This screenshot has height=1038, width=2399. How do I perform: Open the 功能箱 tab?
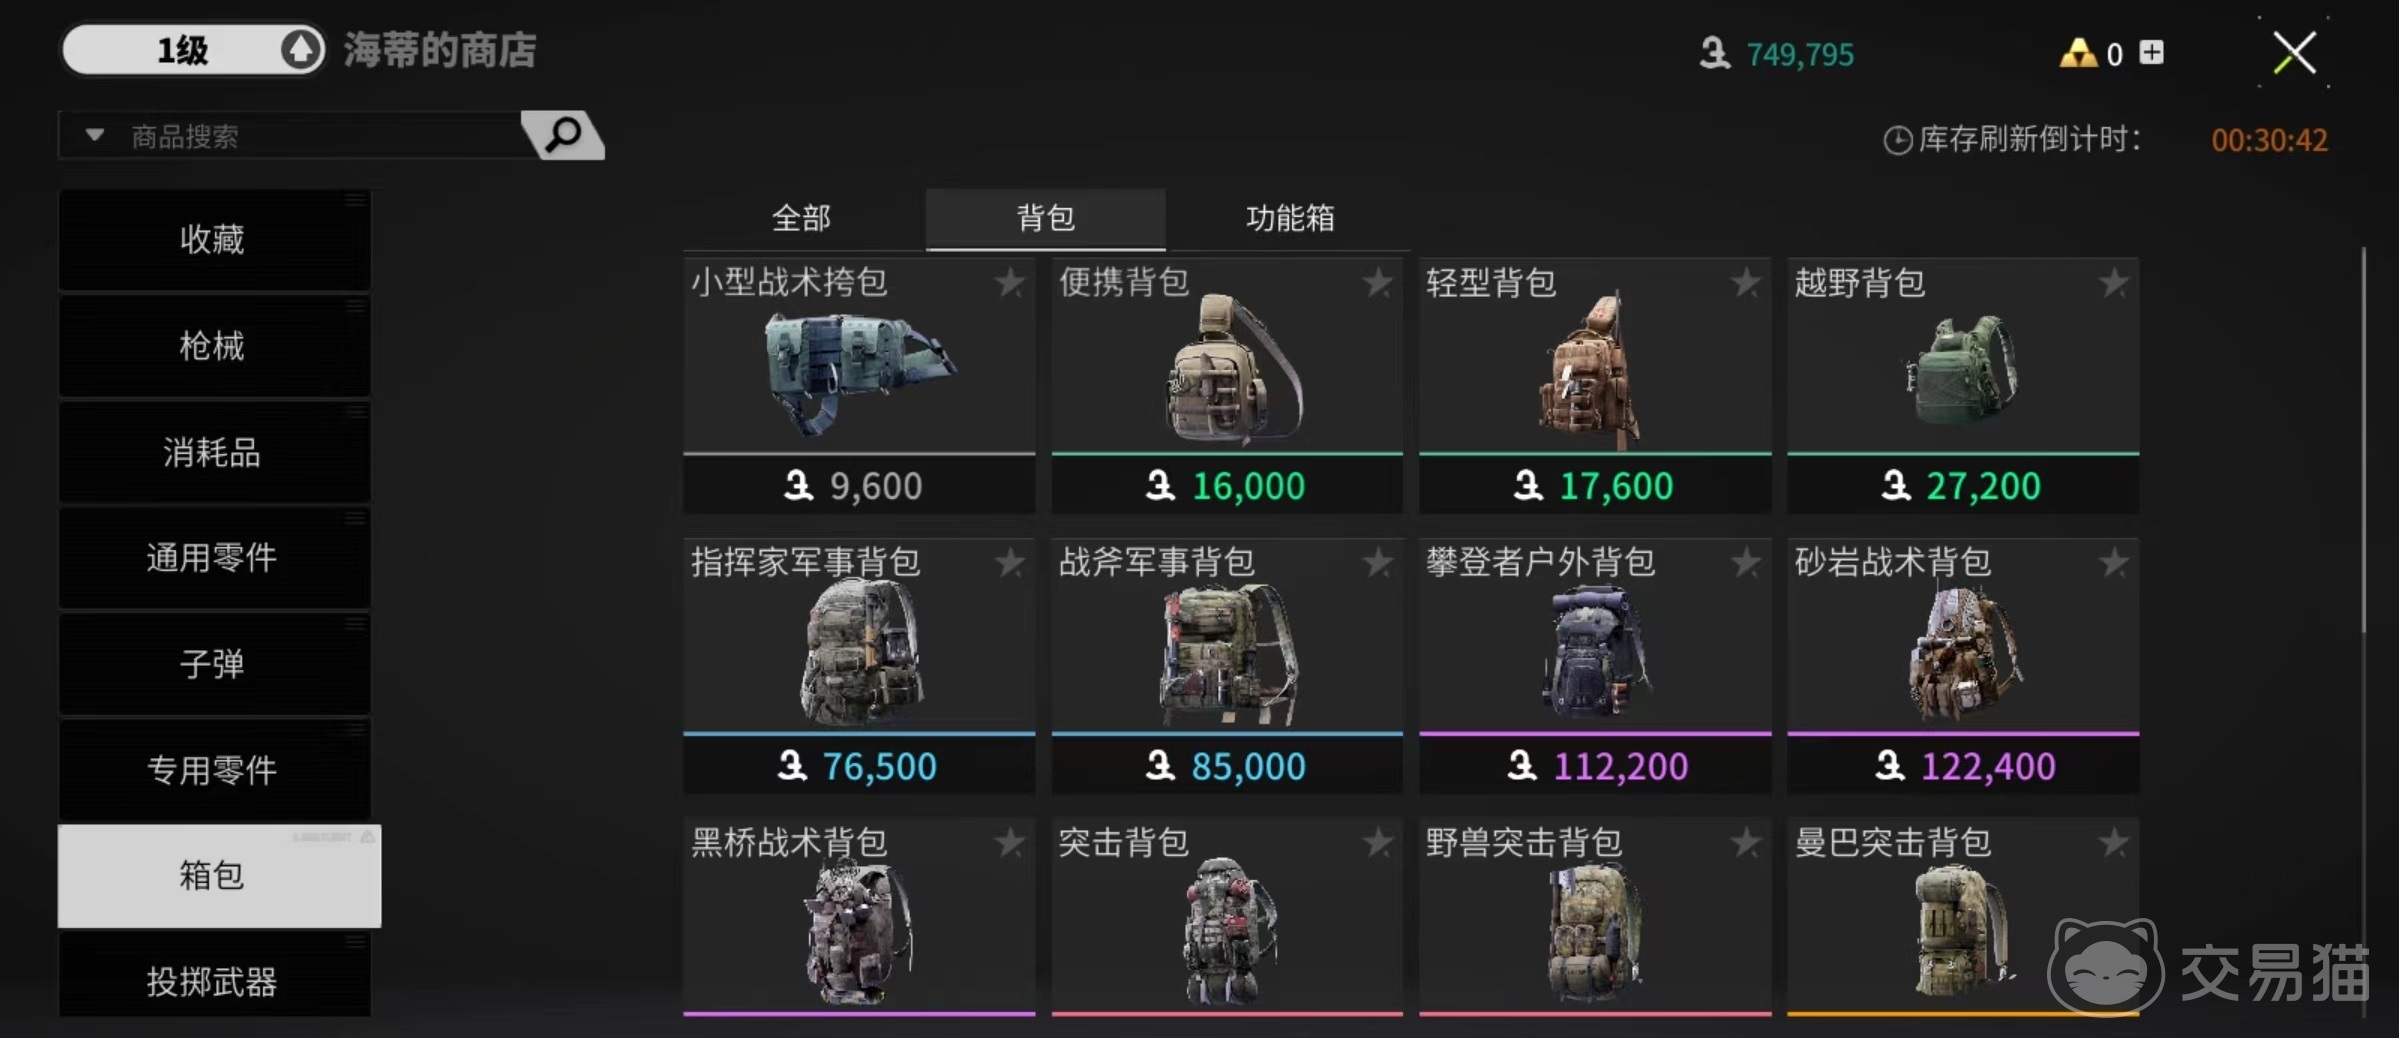click(x=1289, y=218)
